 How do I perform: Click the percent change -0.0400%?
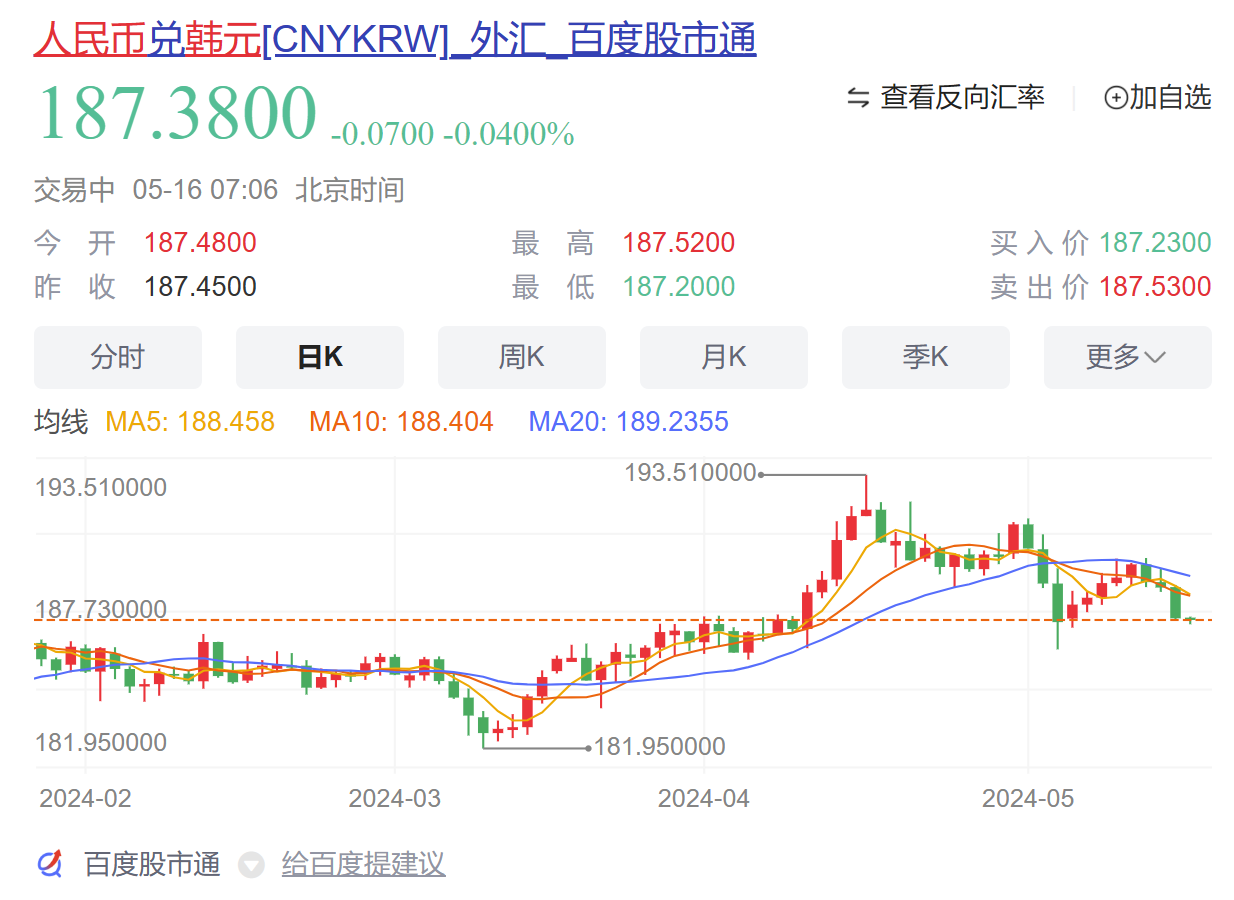509,134
